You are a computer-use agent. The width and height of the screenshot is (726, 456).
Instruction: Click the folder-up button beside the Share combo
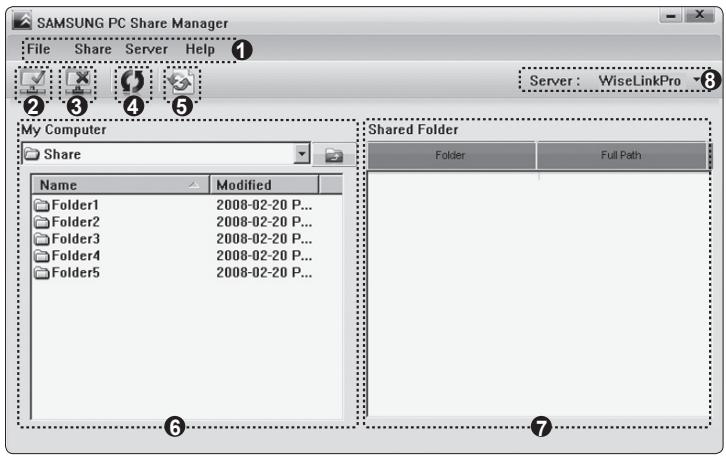[x=334, y=155]
